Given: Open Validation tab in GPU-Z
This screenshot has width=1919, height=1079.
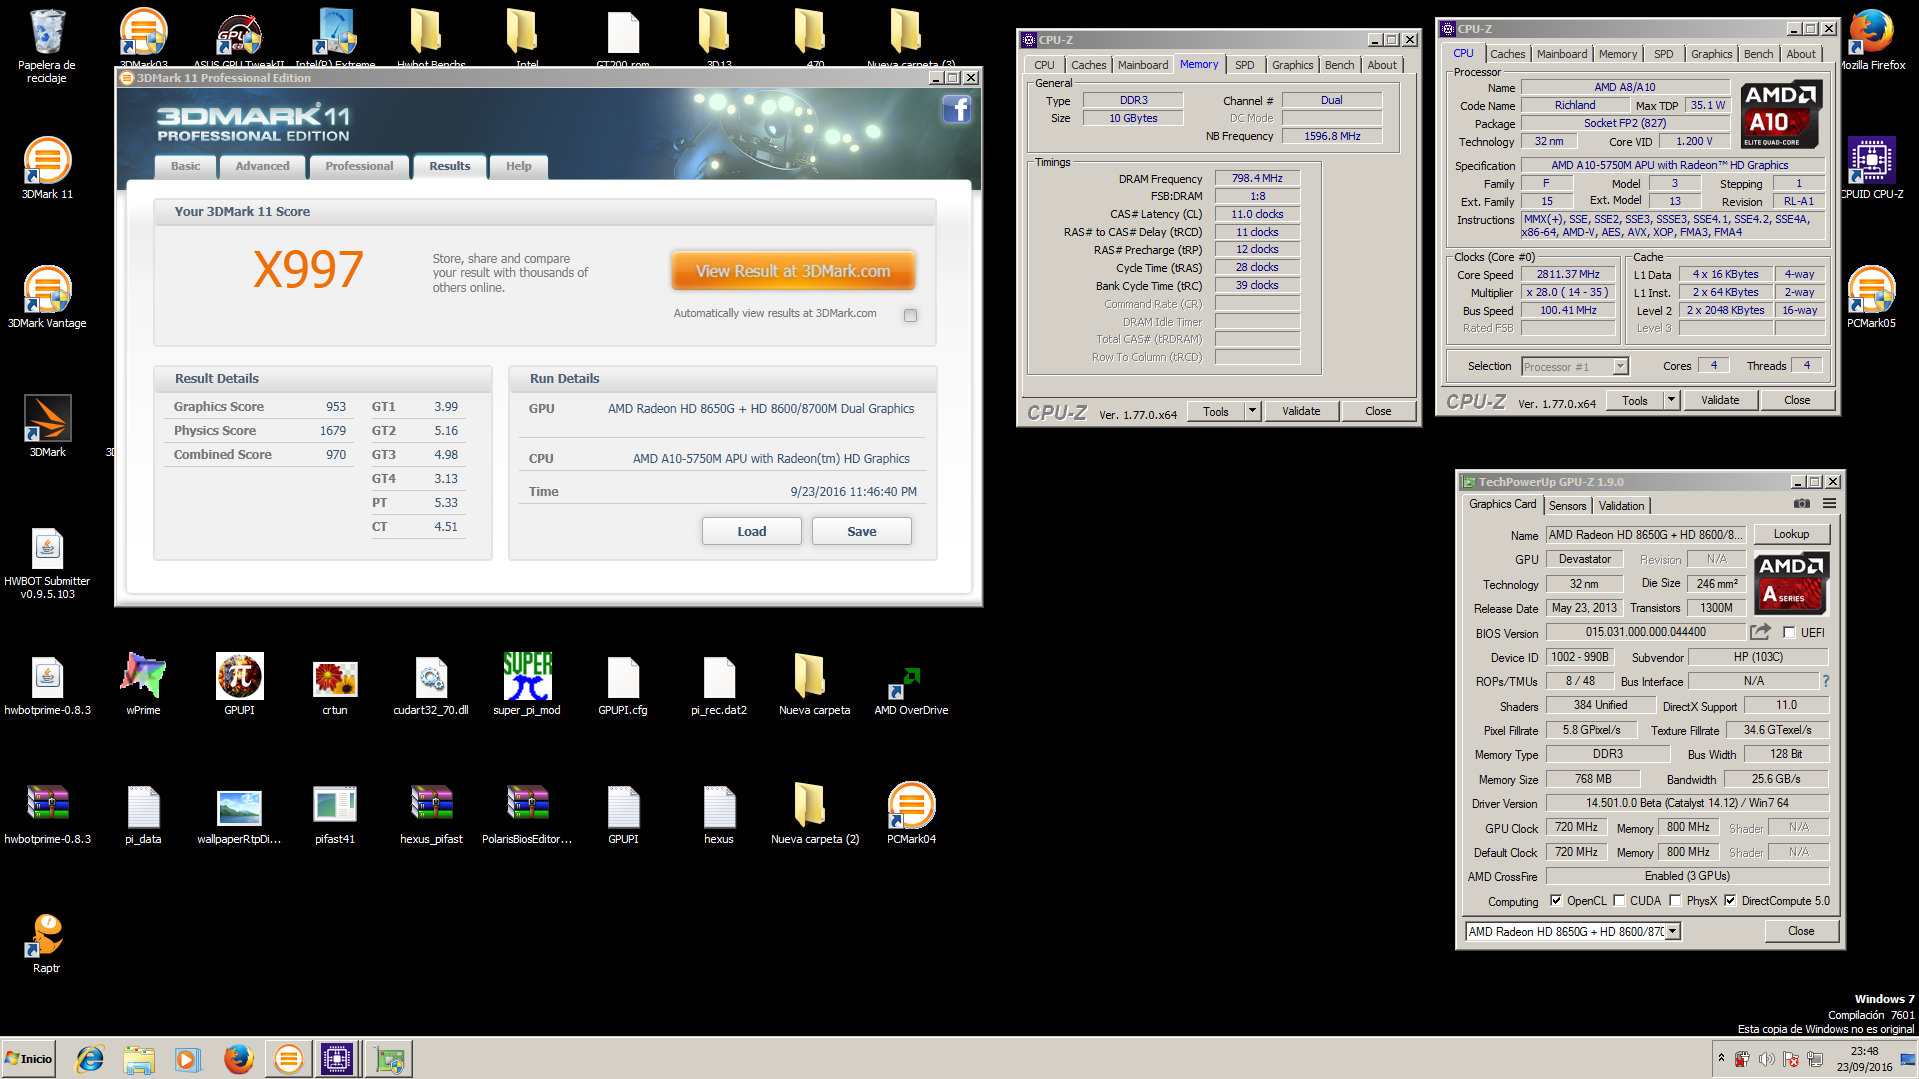Looking at the screenshot, I should point(1621,505).
